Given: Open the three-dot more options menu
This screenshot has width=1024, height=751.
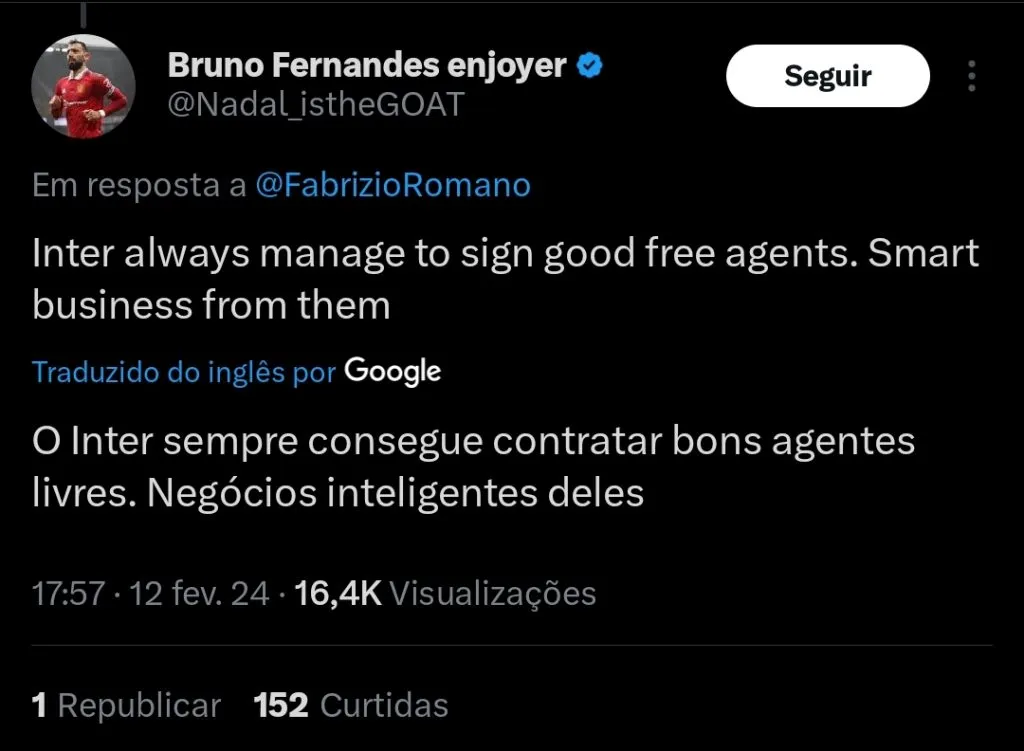Looking at the screenshot, I should coord(971,76).
